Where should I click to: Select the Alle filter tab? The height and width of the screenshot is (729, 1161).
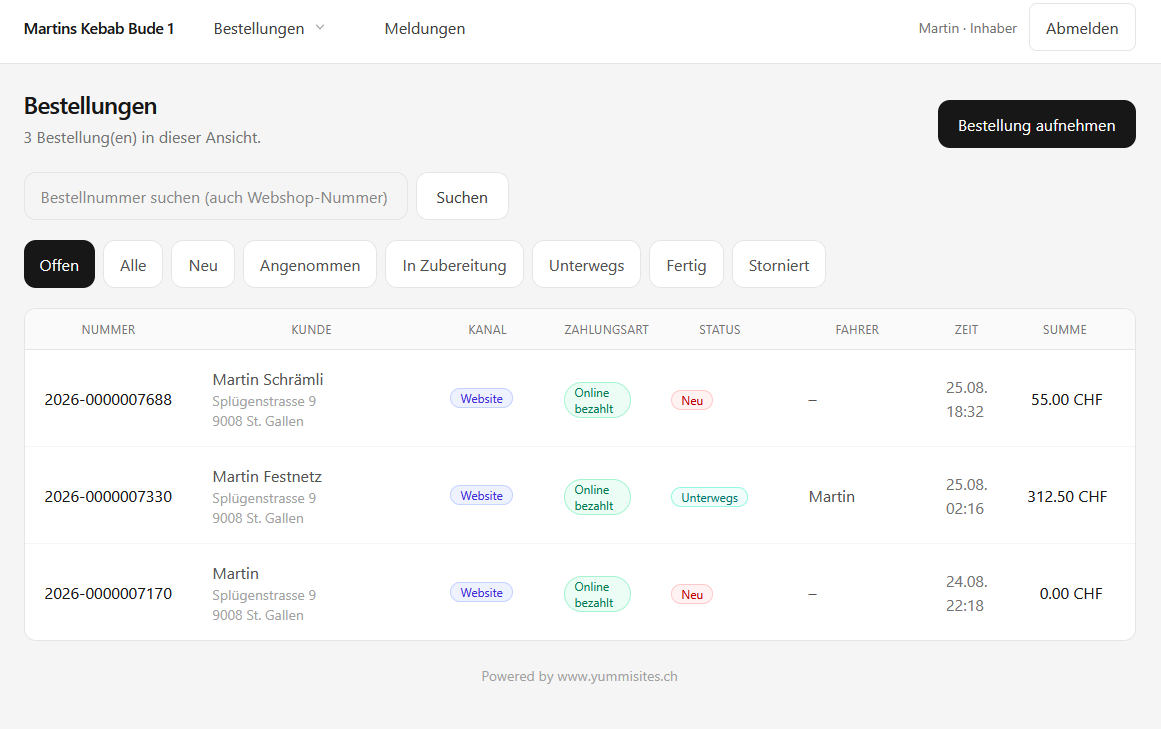click(133, 264)
